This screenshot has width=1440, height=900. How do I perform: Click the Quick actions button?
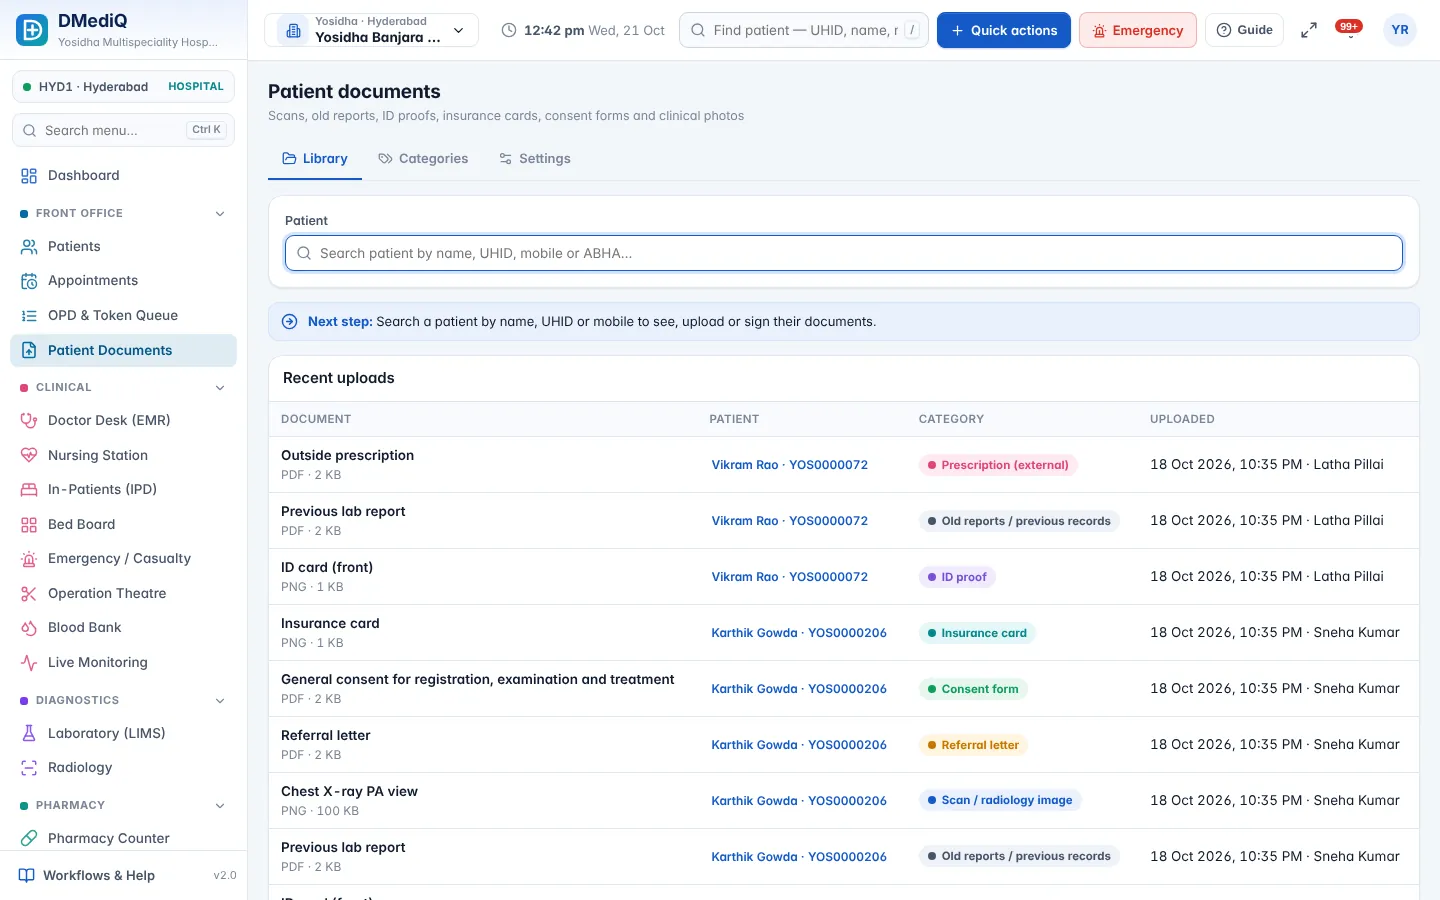[1004, 30]
